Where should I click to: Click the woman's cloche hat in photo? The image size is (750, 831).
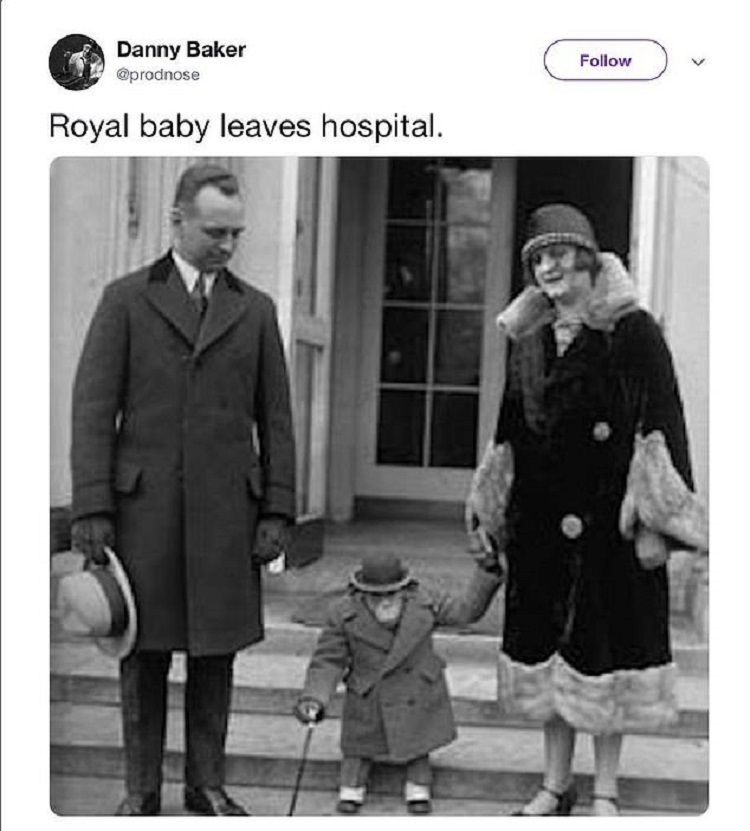pyautogui.click(x=559, y=231)
